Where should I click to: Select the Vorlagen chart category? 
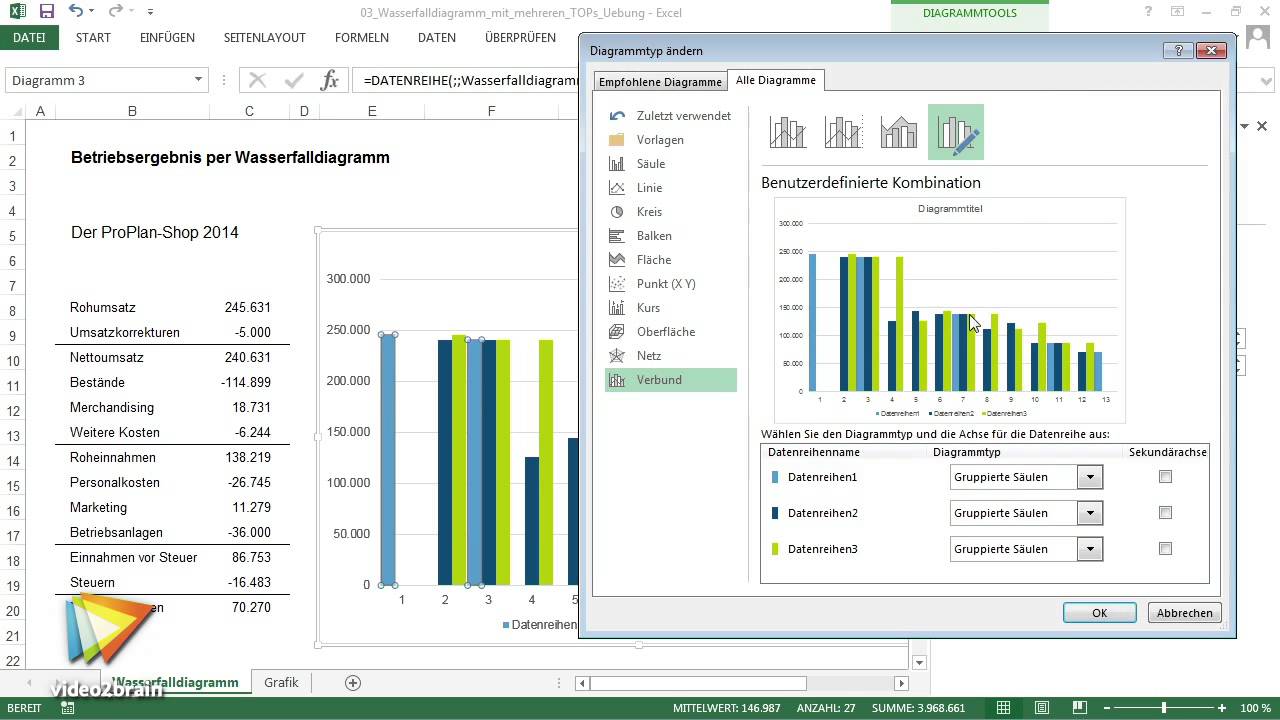[671, 140]
